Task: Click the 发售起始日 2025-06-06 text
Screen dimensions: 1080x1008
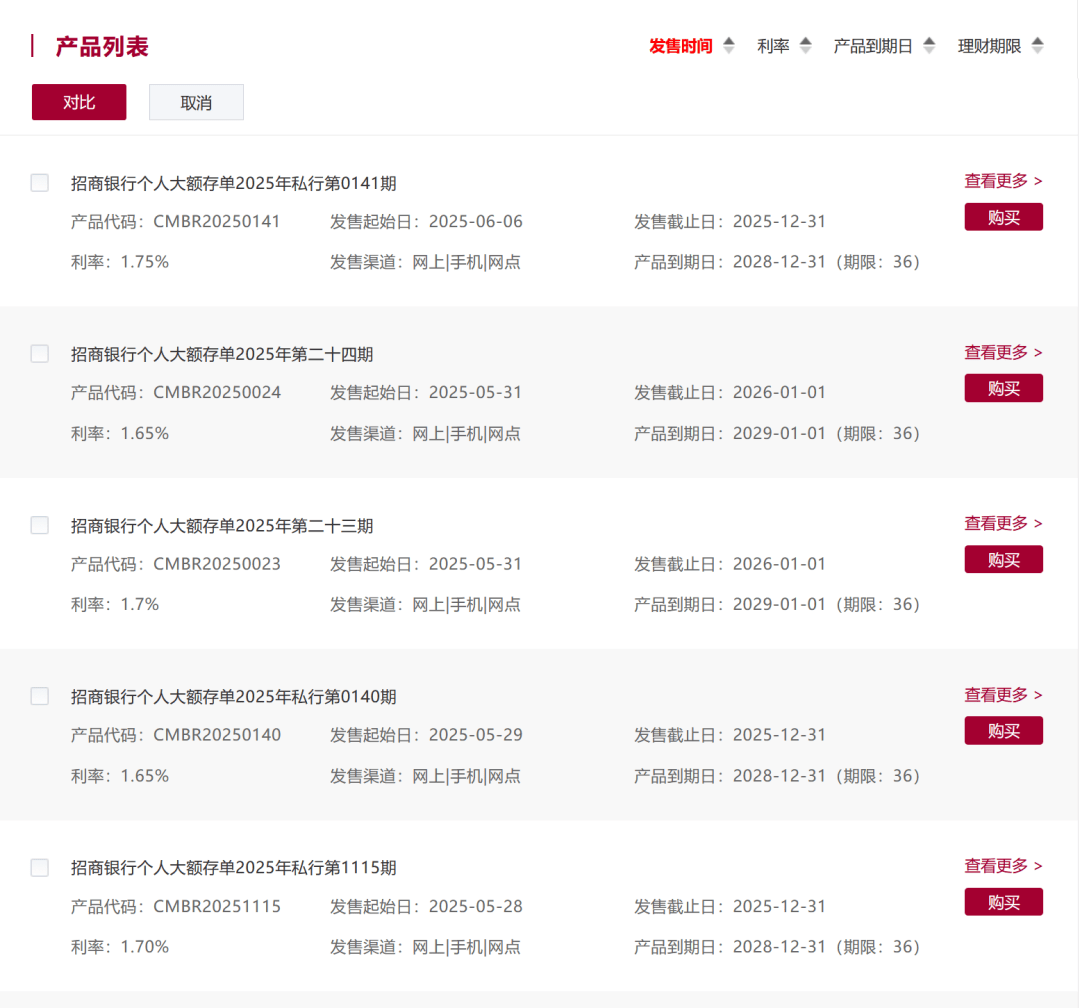Action: (426, 221)
